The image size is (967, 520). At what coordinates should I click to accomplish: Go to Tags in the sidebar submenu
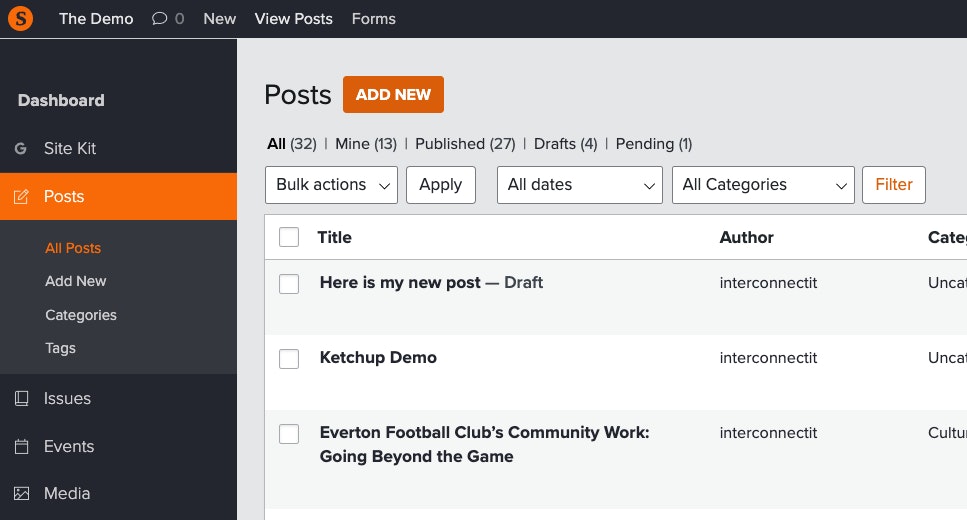click(x=60, y=348)
